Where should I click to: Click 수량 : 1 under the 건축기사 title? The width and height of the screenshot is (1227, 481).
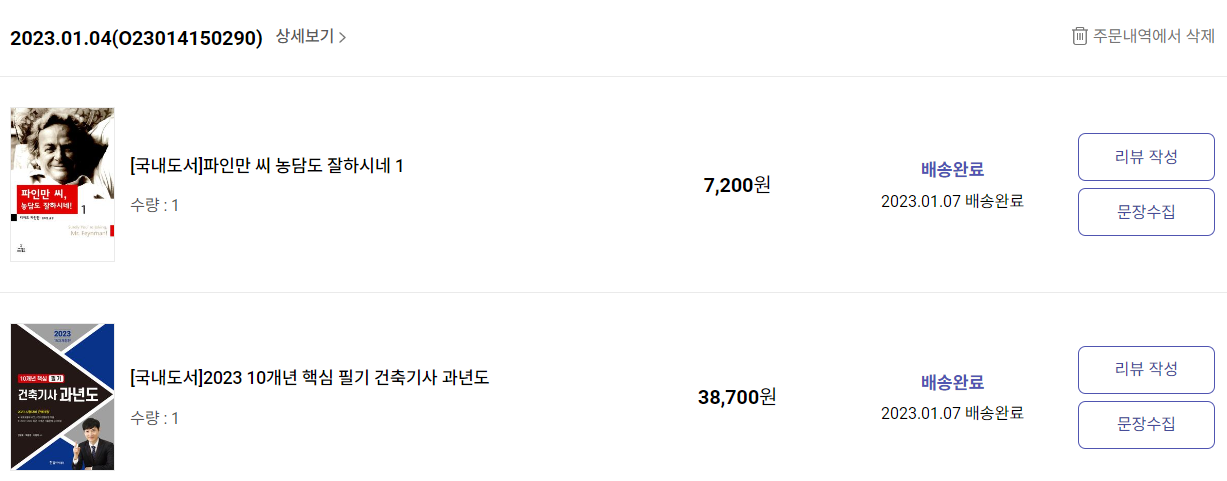pos(155,418)
